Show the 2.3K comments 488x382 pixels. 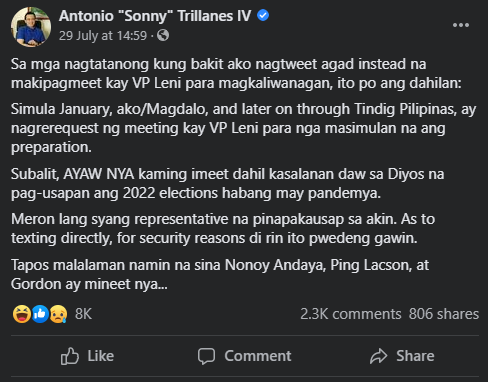click(x=351, y=314)
